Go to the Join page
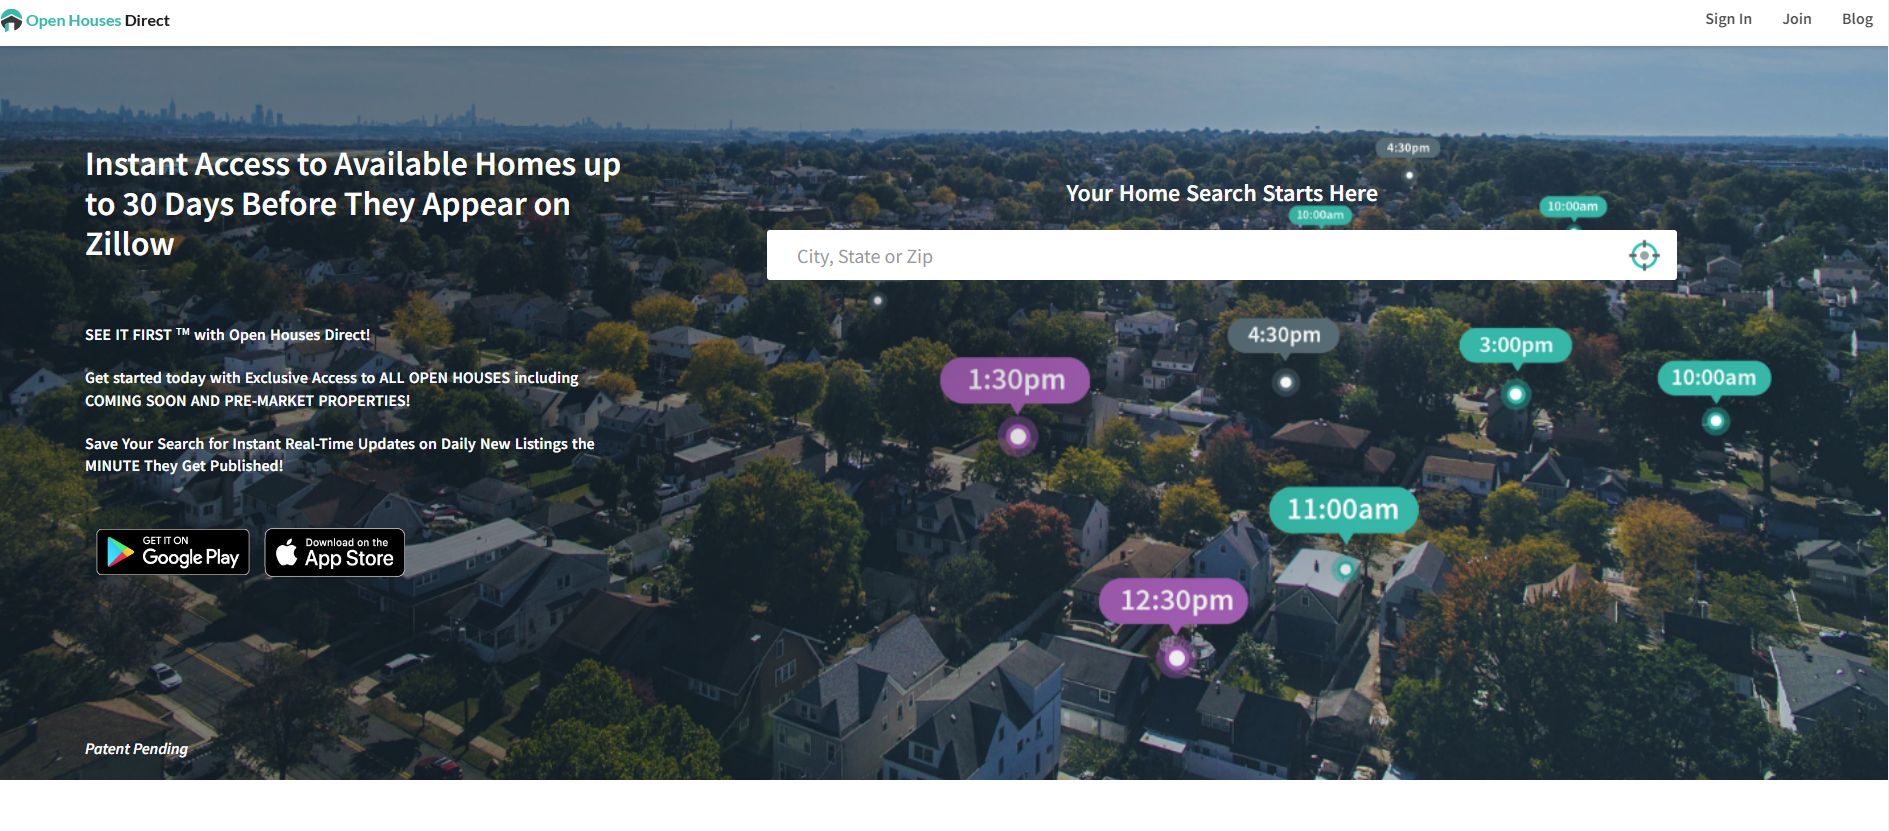The image size is (1889, 831). click(x=1796, y=19)
